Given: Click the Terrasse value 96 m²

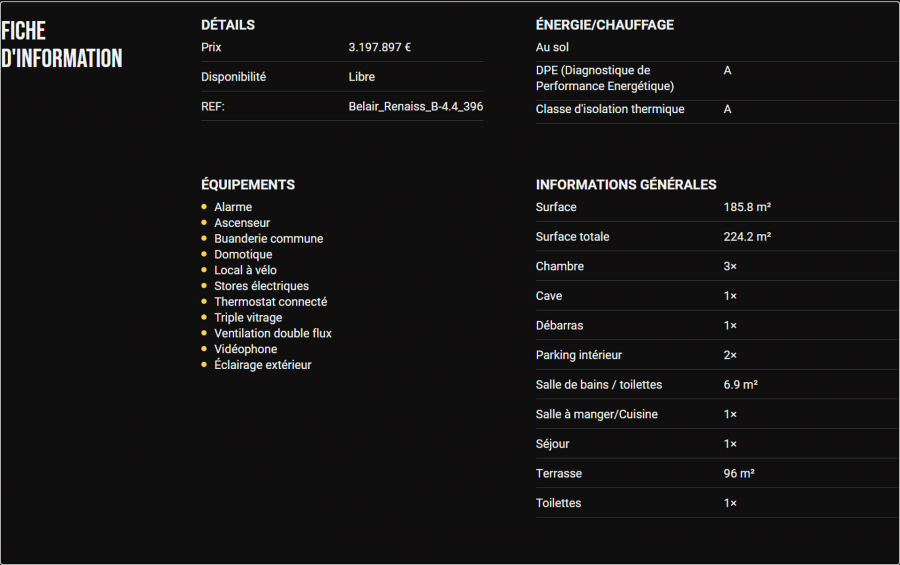Looking at the screenshot, I should point(739,474).
